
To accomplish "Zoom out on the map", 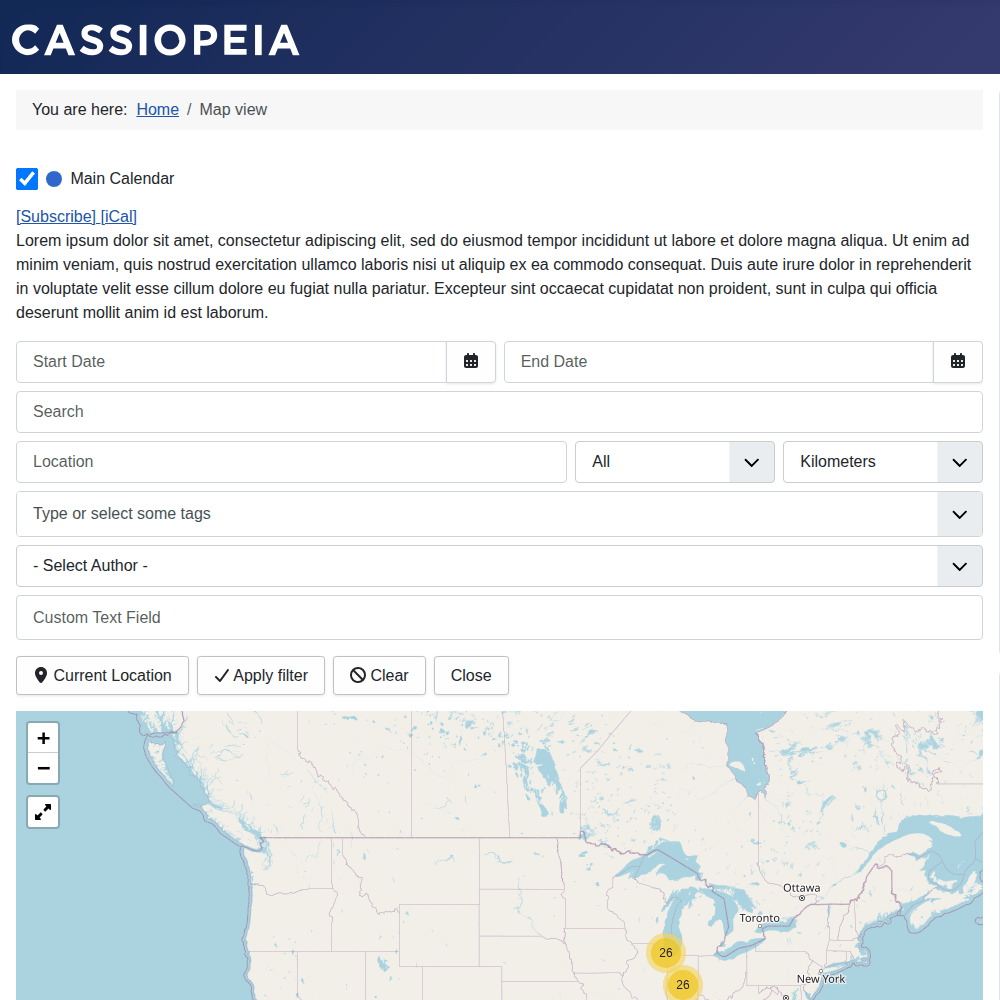I will coord(43,768).
